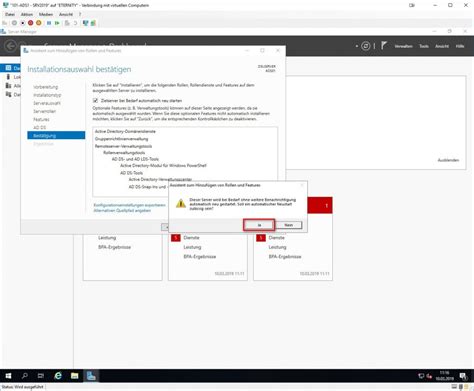Select the Installationstyp wizard step
Screen dimensions: 474x391
pyautogui.click(x=47, y=95)
